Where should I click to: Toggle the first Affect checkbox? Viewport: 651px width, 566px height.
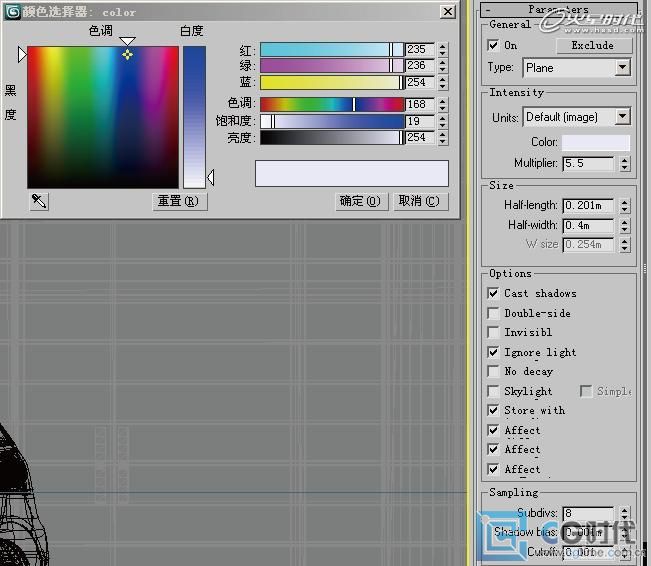pos(493,430)
